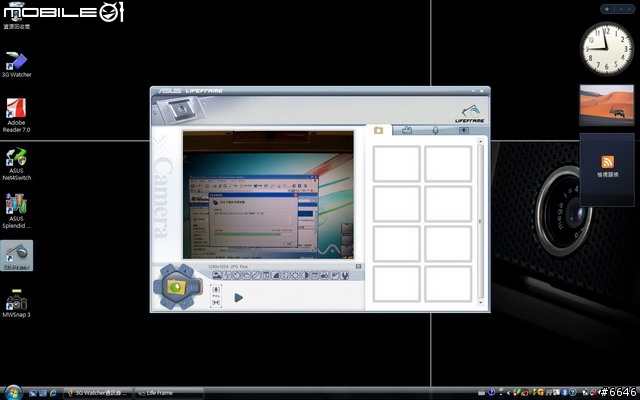Click the circular timer icon in LifeFrame toolbar
The height and width of the screenshot is (400, 640).
coord(236,276)
